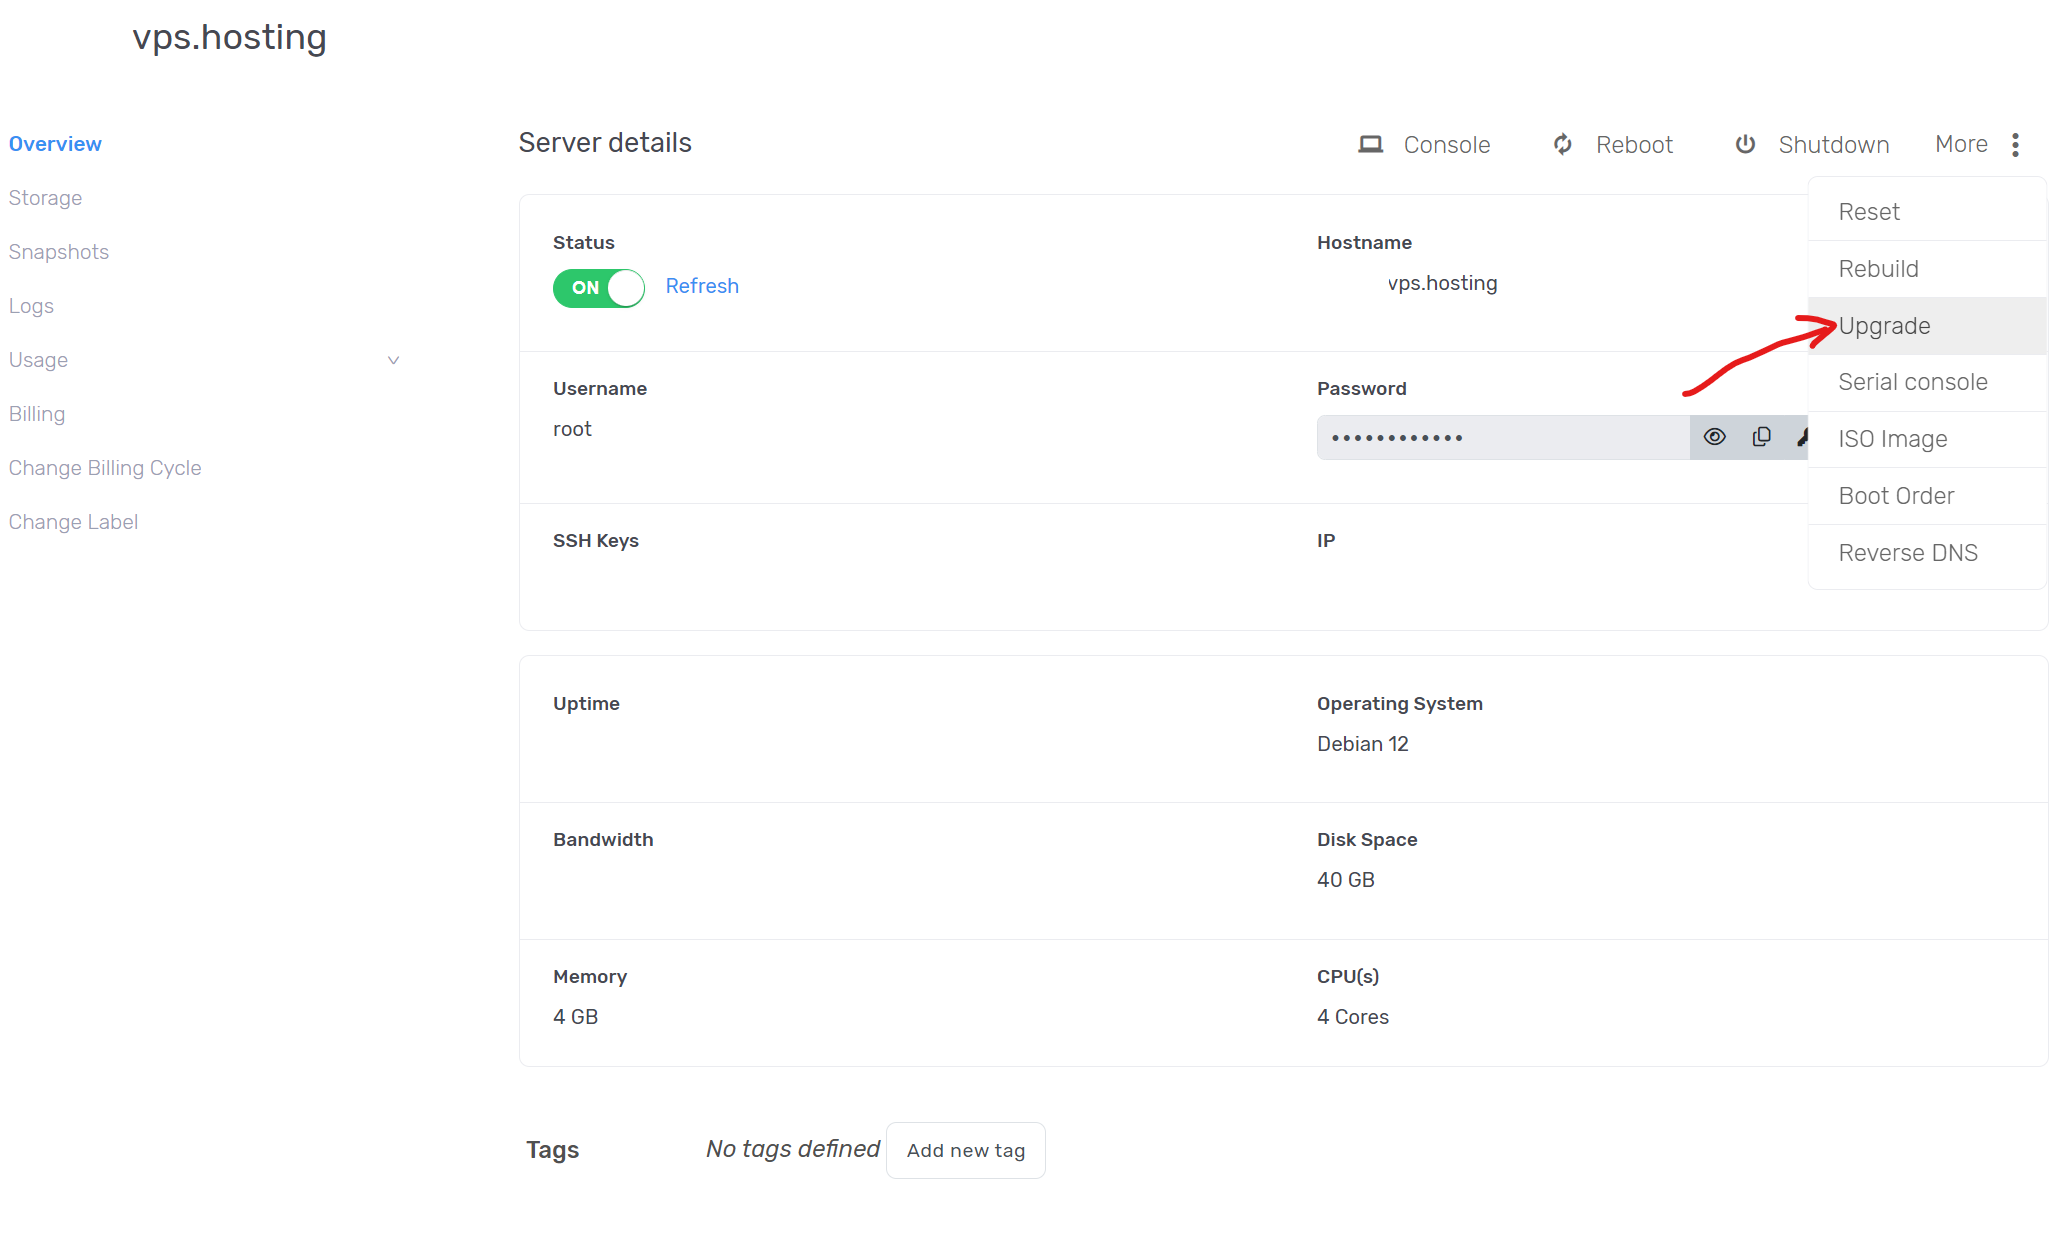Expand the Usage sidebar chevron
Screen dimensions: 2071x1234
tap(393, 360)
